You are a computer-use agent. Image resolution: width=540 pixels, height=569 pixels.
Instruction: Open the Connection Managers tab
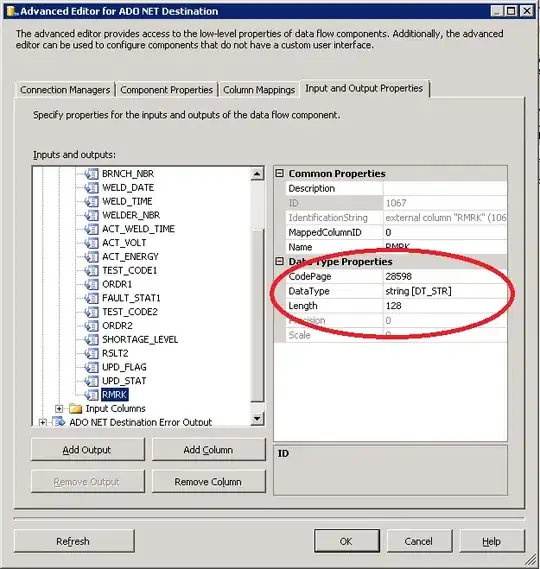(x=65, y=90)
